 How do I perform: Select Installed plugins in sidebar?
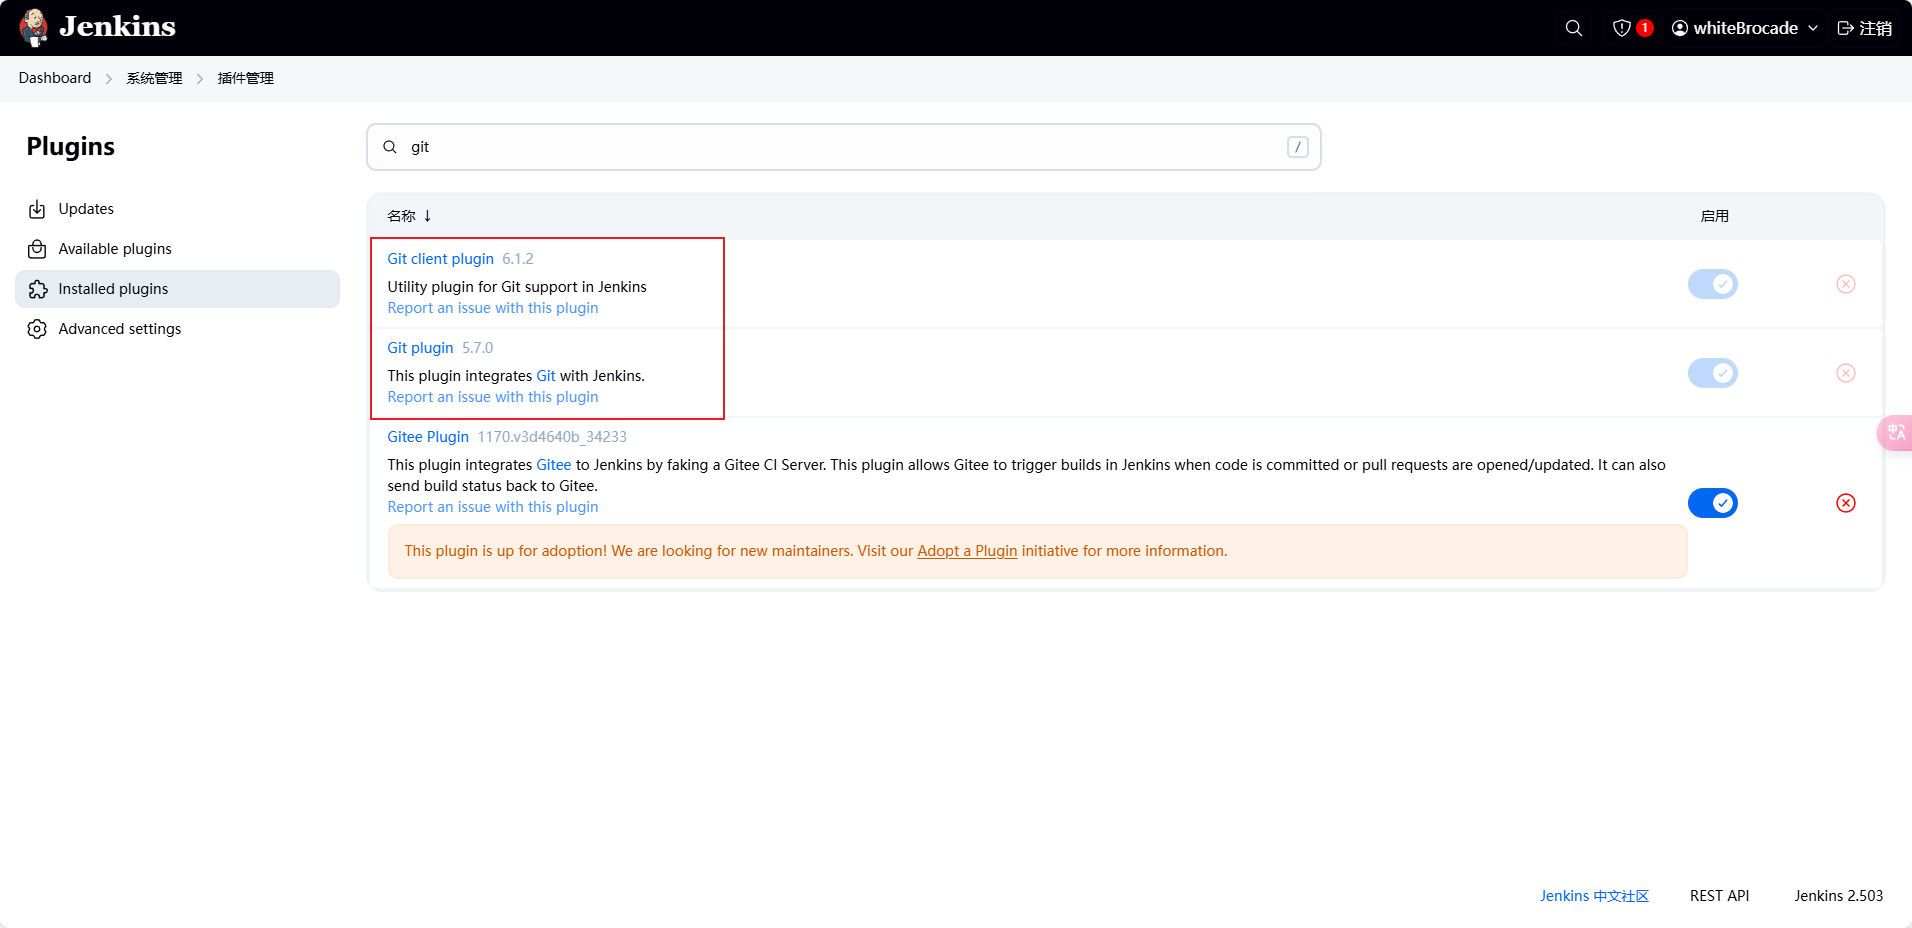click(x=177, y=289)
